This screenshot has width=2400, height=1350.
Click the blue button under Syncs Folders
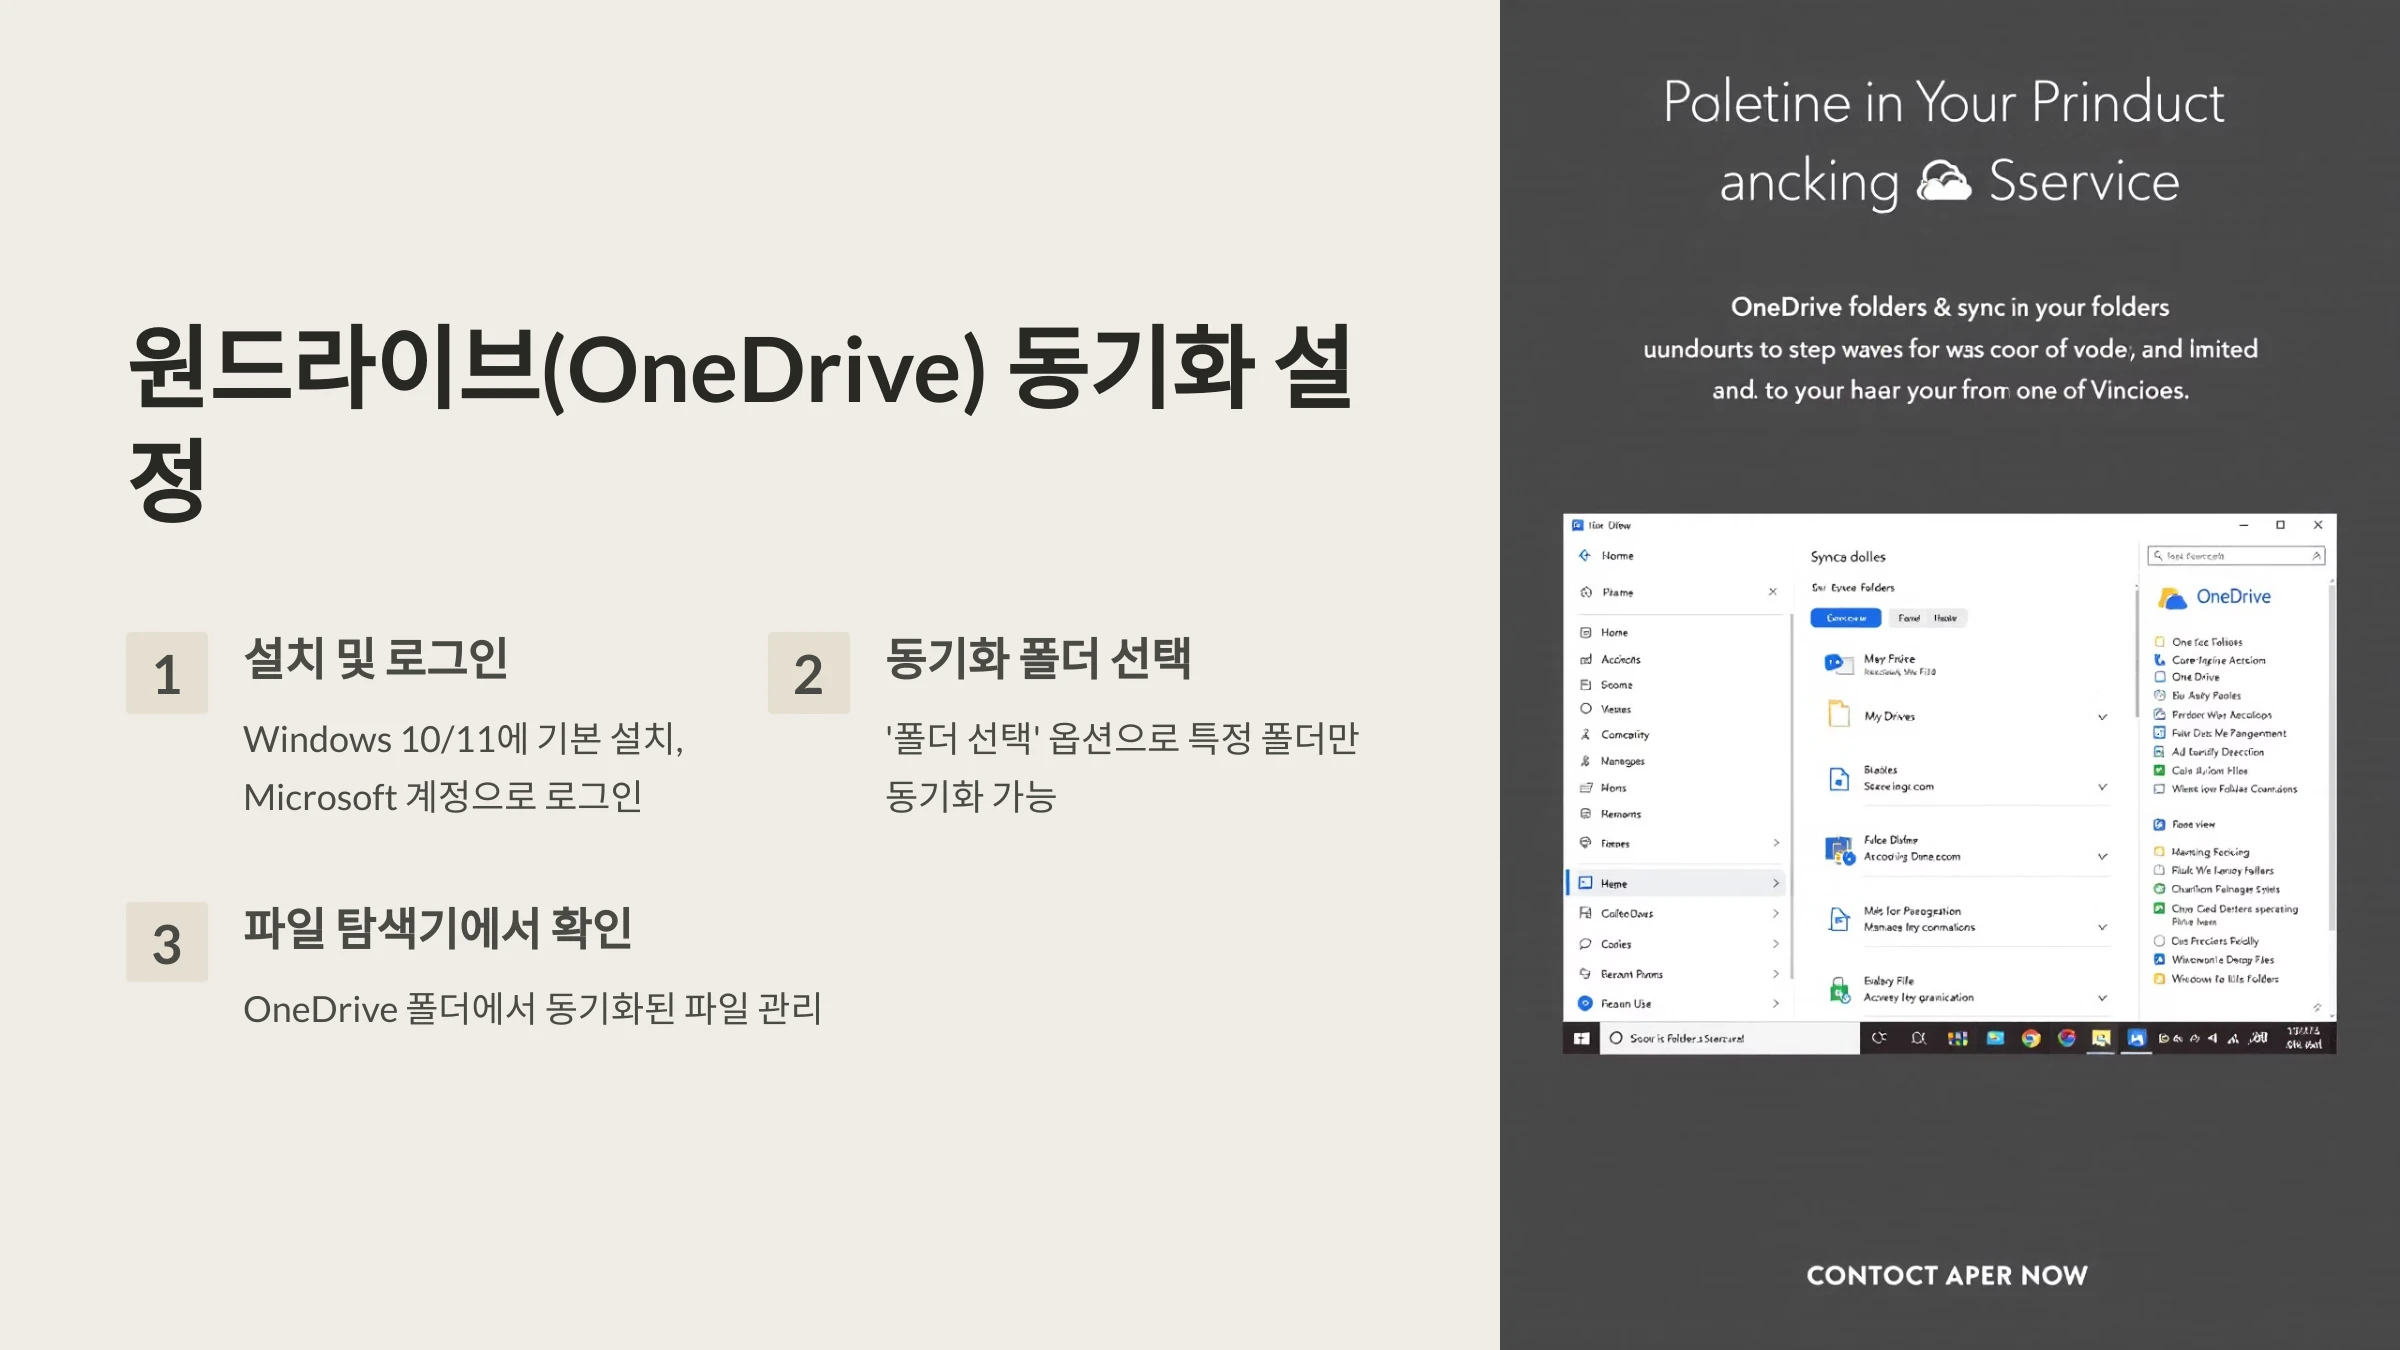[1845, 618]
